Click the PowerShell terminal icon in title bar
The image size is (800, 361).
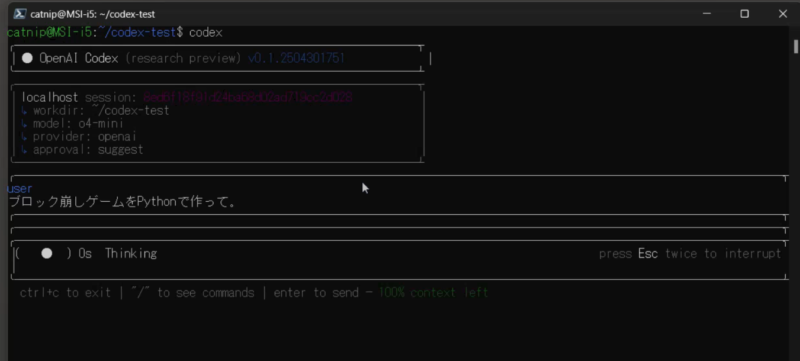(19, 14)
